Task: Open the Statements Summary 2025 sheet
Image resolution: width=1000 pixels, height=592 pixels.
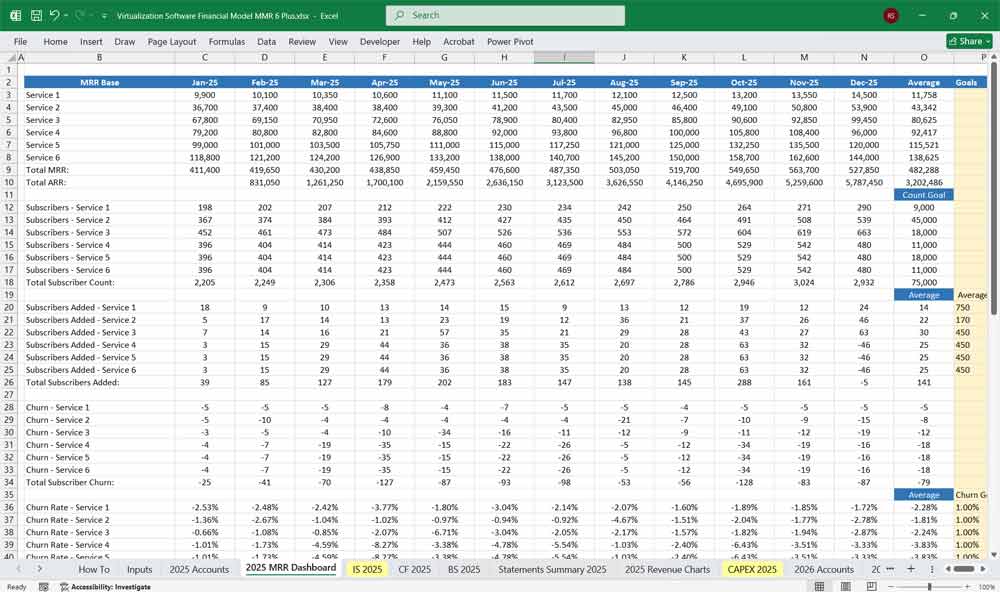Action: point(552,569)
